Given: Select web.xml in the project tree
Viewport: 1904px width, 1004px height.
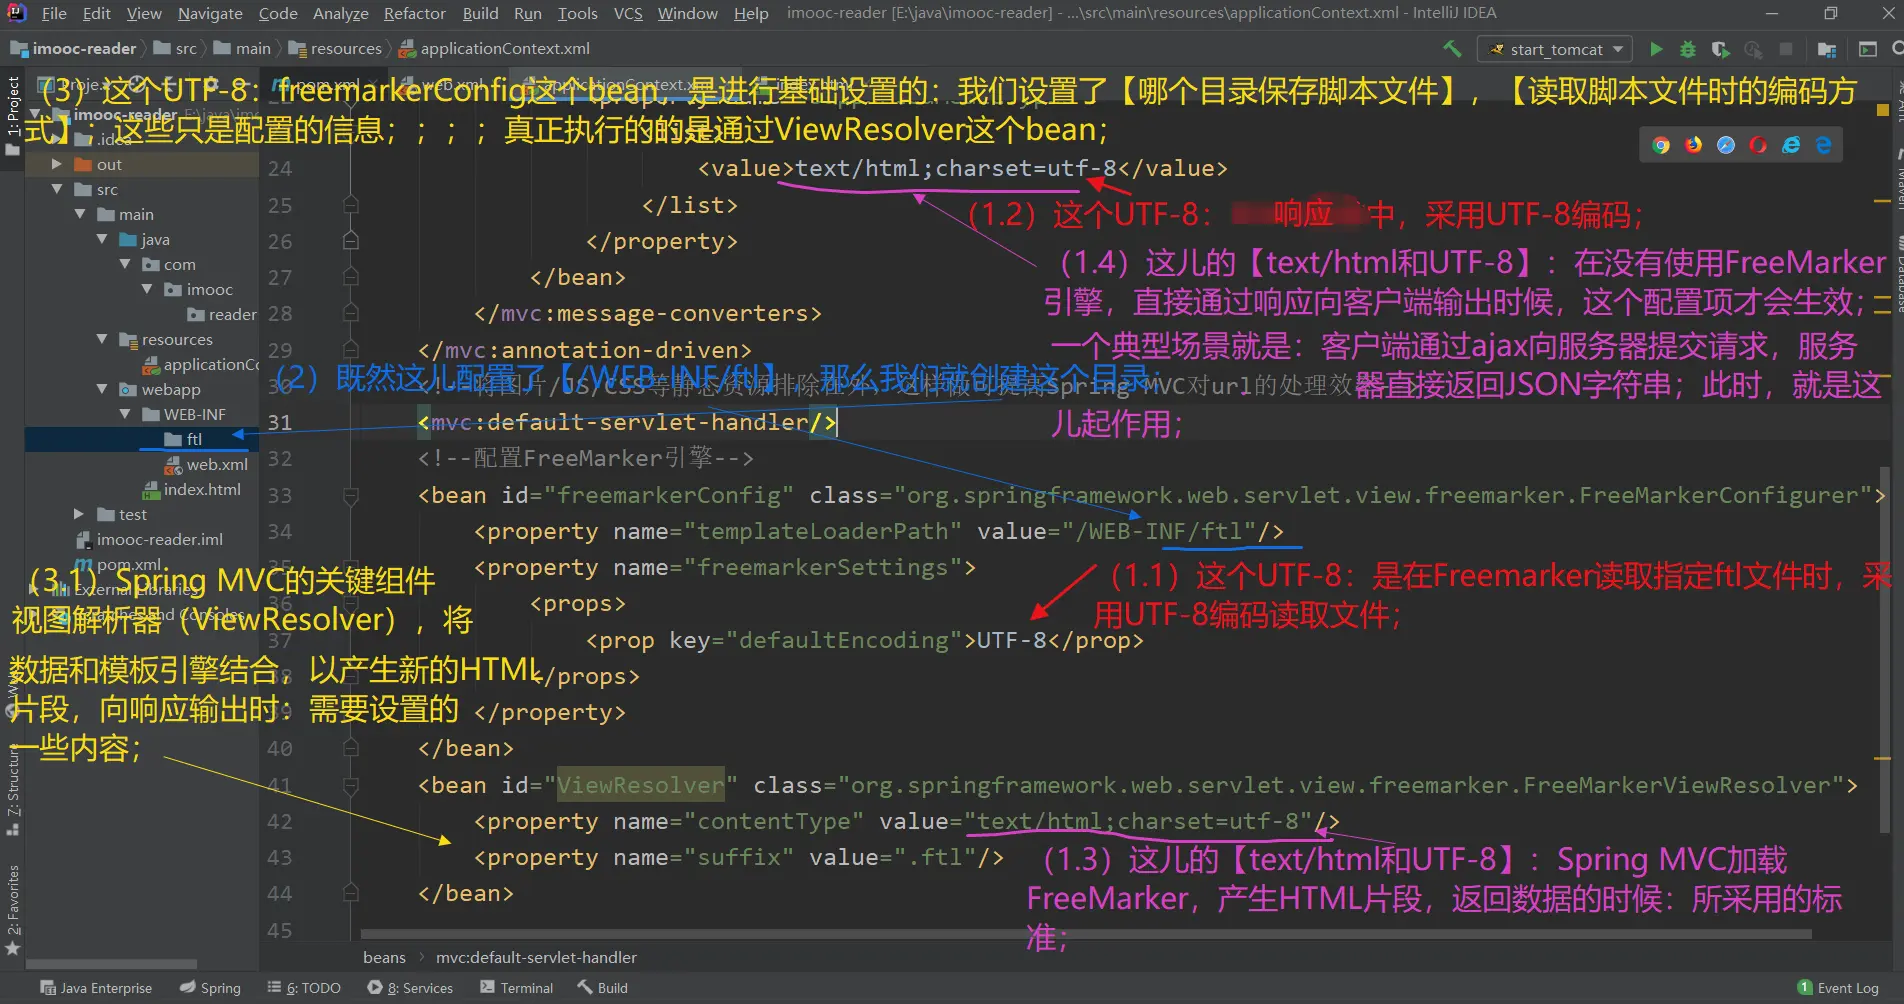Looking at the screenshot, I should click(x=216, y=464).
